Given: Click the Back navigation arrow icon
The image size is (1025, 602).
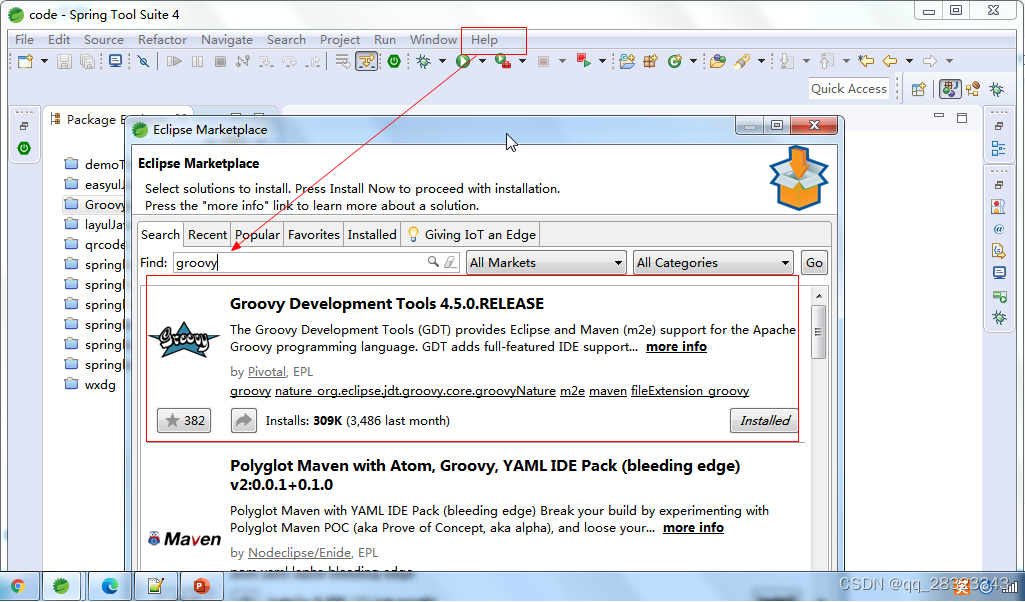Looking at the screenshot, I should click(x=890, y=61).
